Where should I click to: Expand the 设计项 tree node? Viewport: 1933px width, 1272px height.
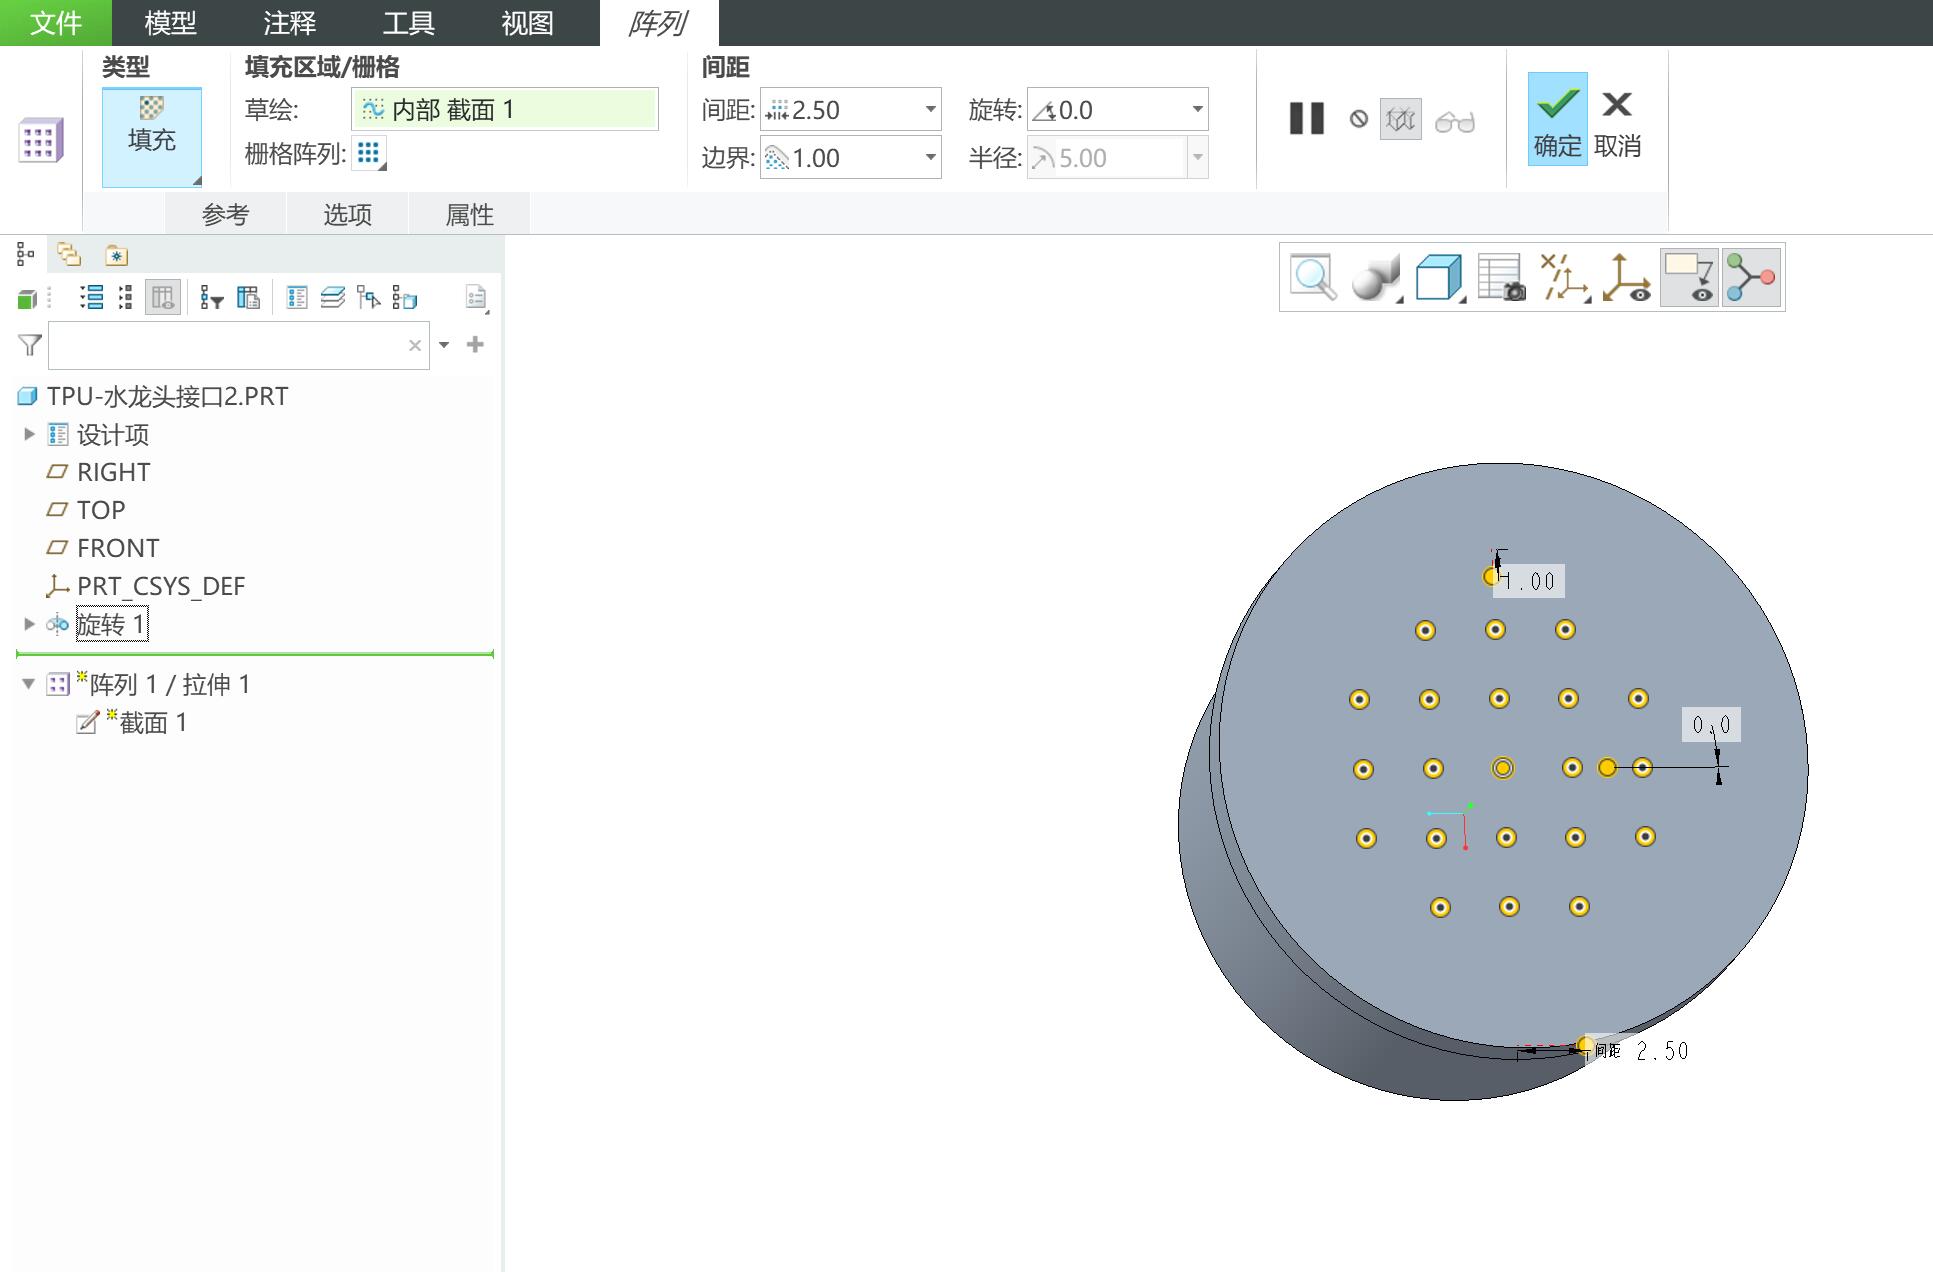[29, 434]
